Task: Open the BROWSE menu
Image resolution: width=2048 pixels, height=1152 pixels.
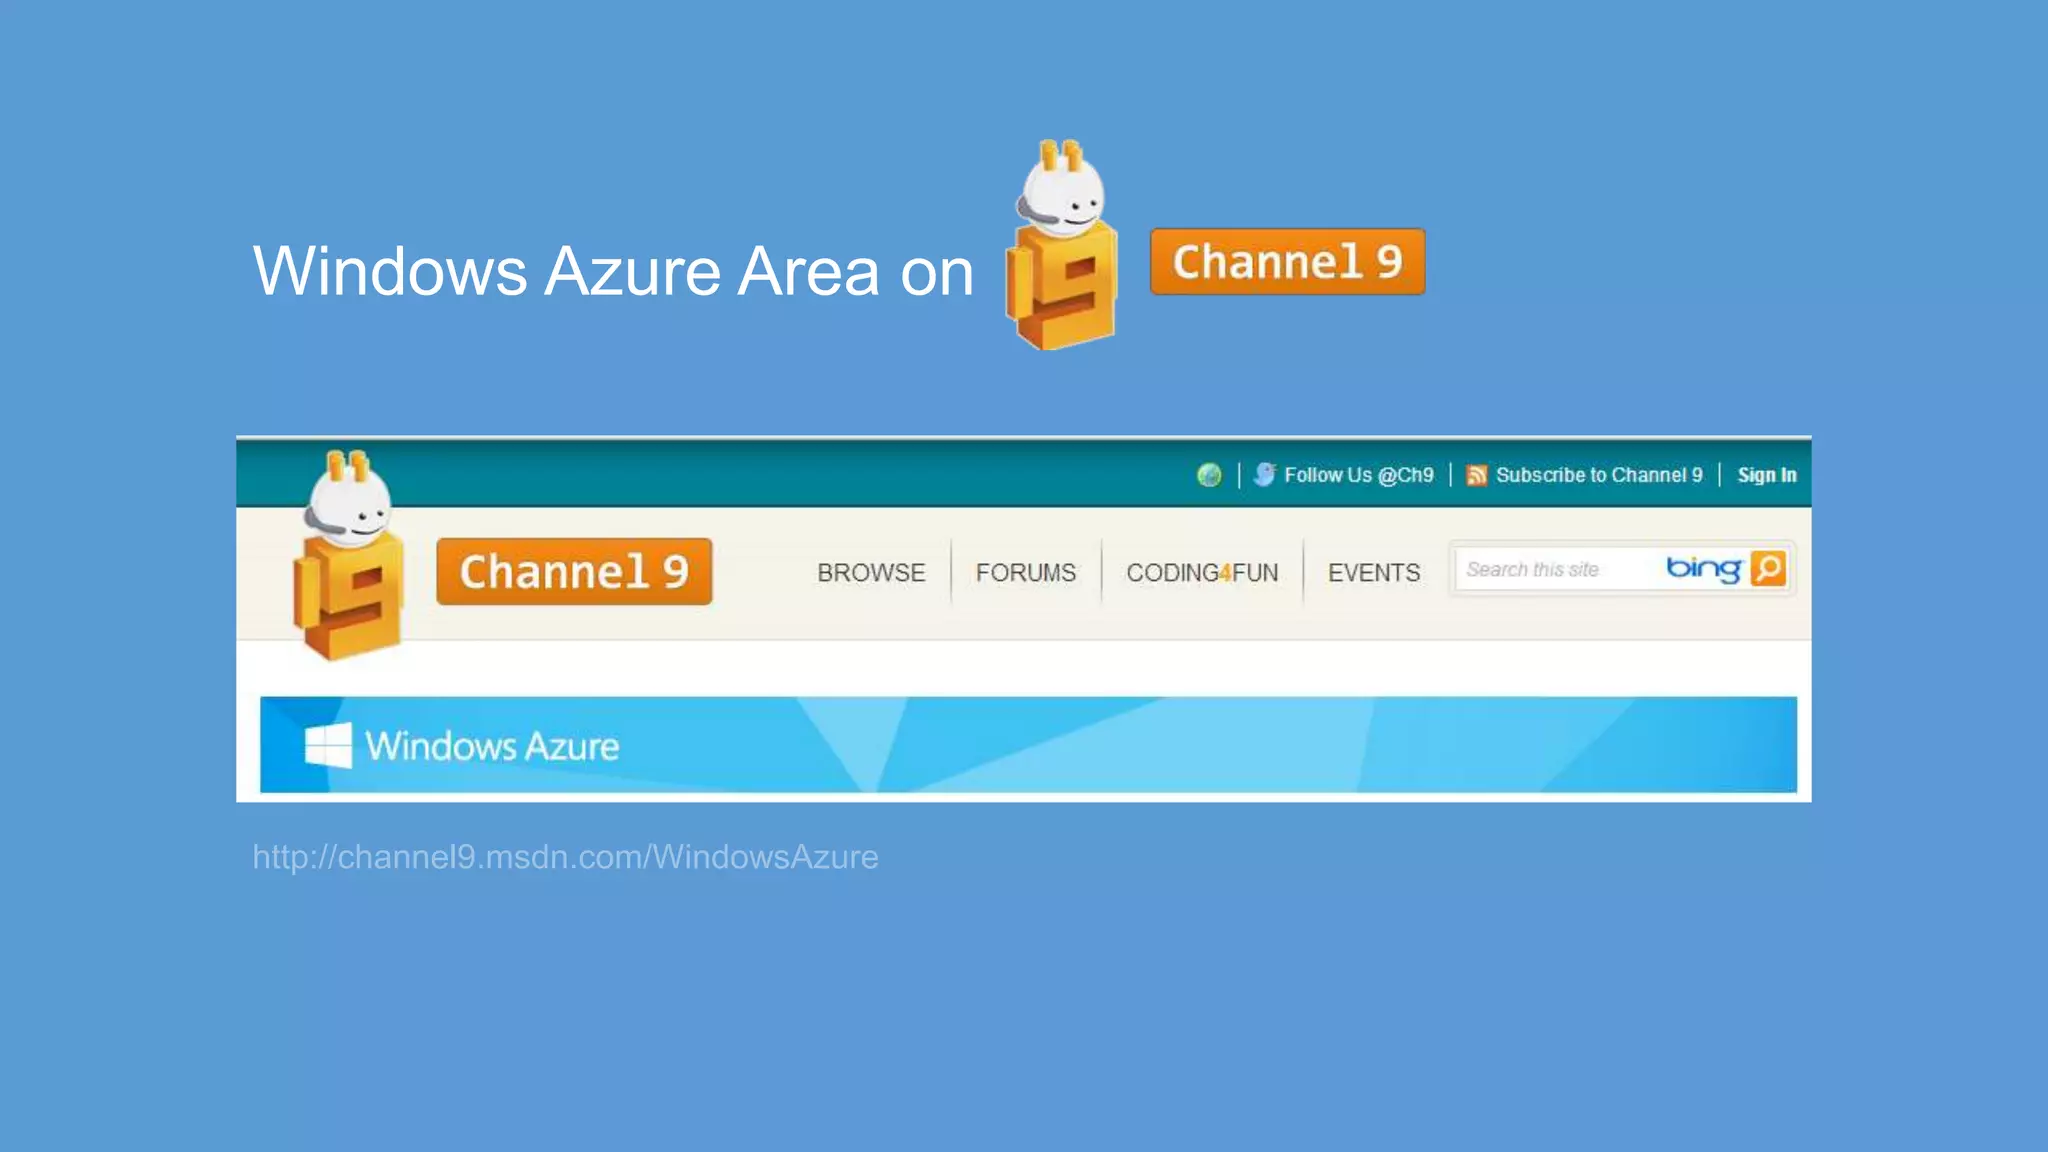Action: 871,572
